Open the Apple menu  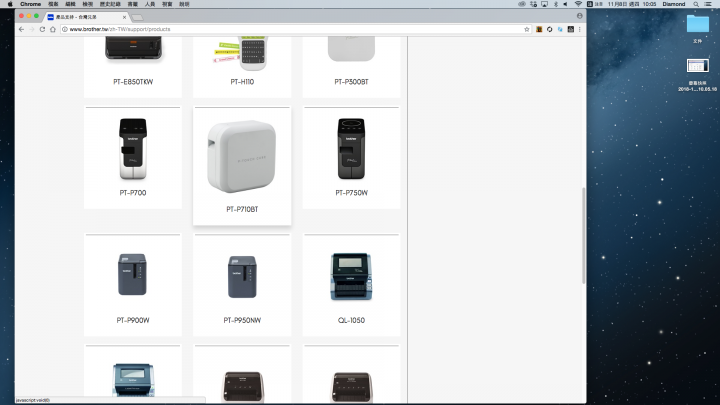click(x=10, y=4)
